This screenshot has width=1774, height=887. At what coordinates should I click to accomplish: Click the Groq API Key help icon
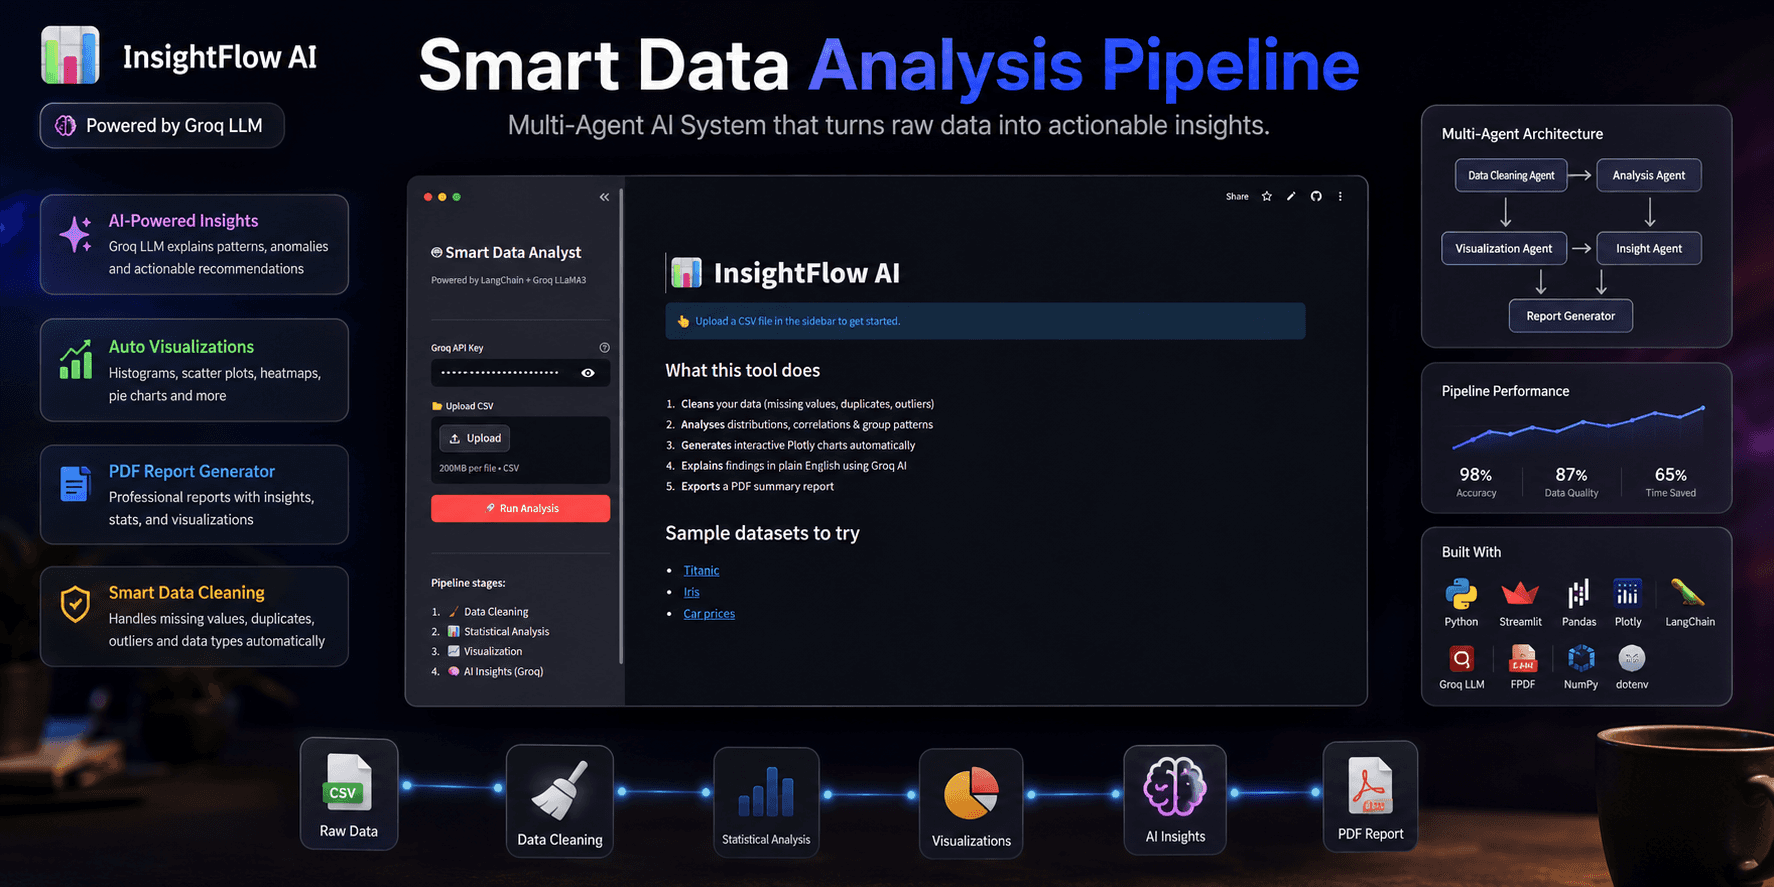click(604, 348)
